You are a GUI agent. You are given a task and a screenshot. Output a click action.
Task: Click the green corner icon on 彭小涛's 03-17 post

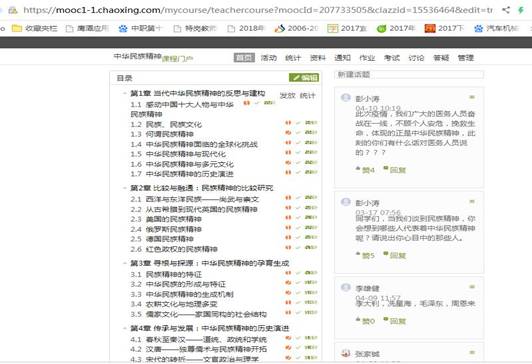tap(472, 202)
